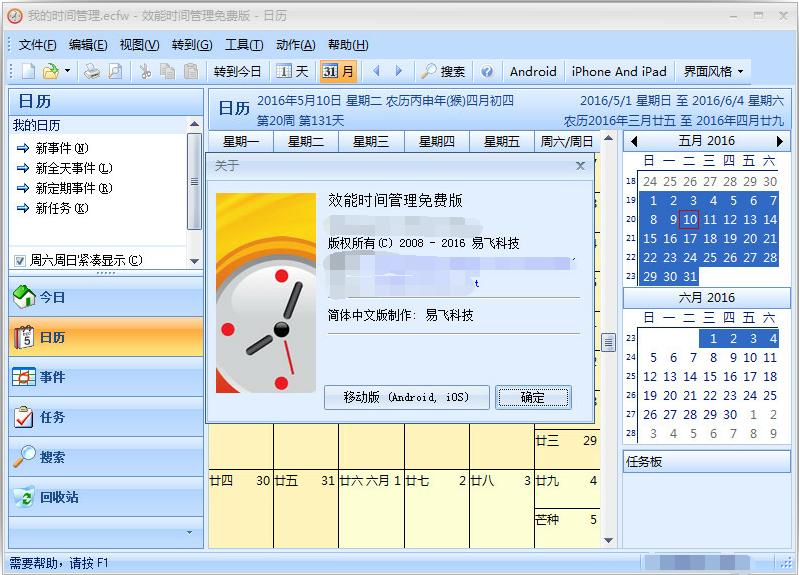Click the 移动版 (Android, iOS) button
The width and height of the screenshot is (799, 575).
[406, 397]
